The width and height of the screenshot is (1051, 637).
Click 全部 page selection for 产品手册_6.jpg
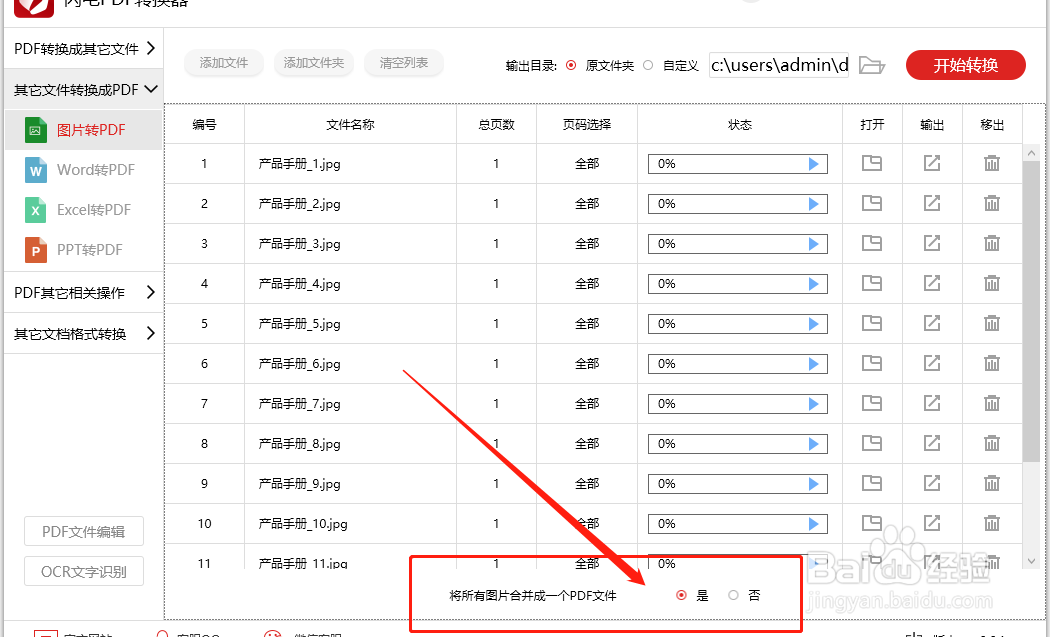(586, 363)
